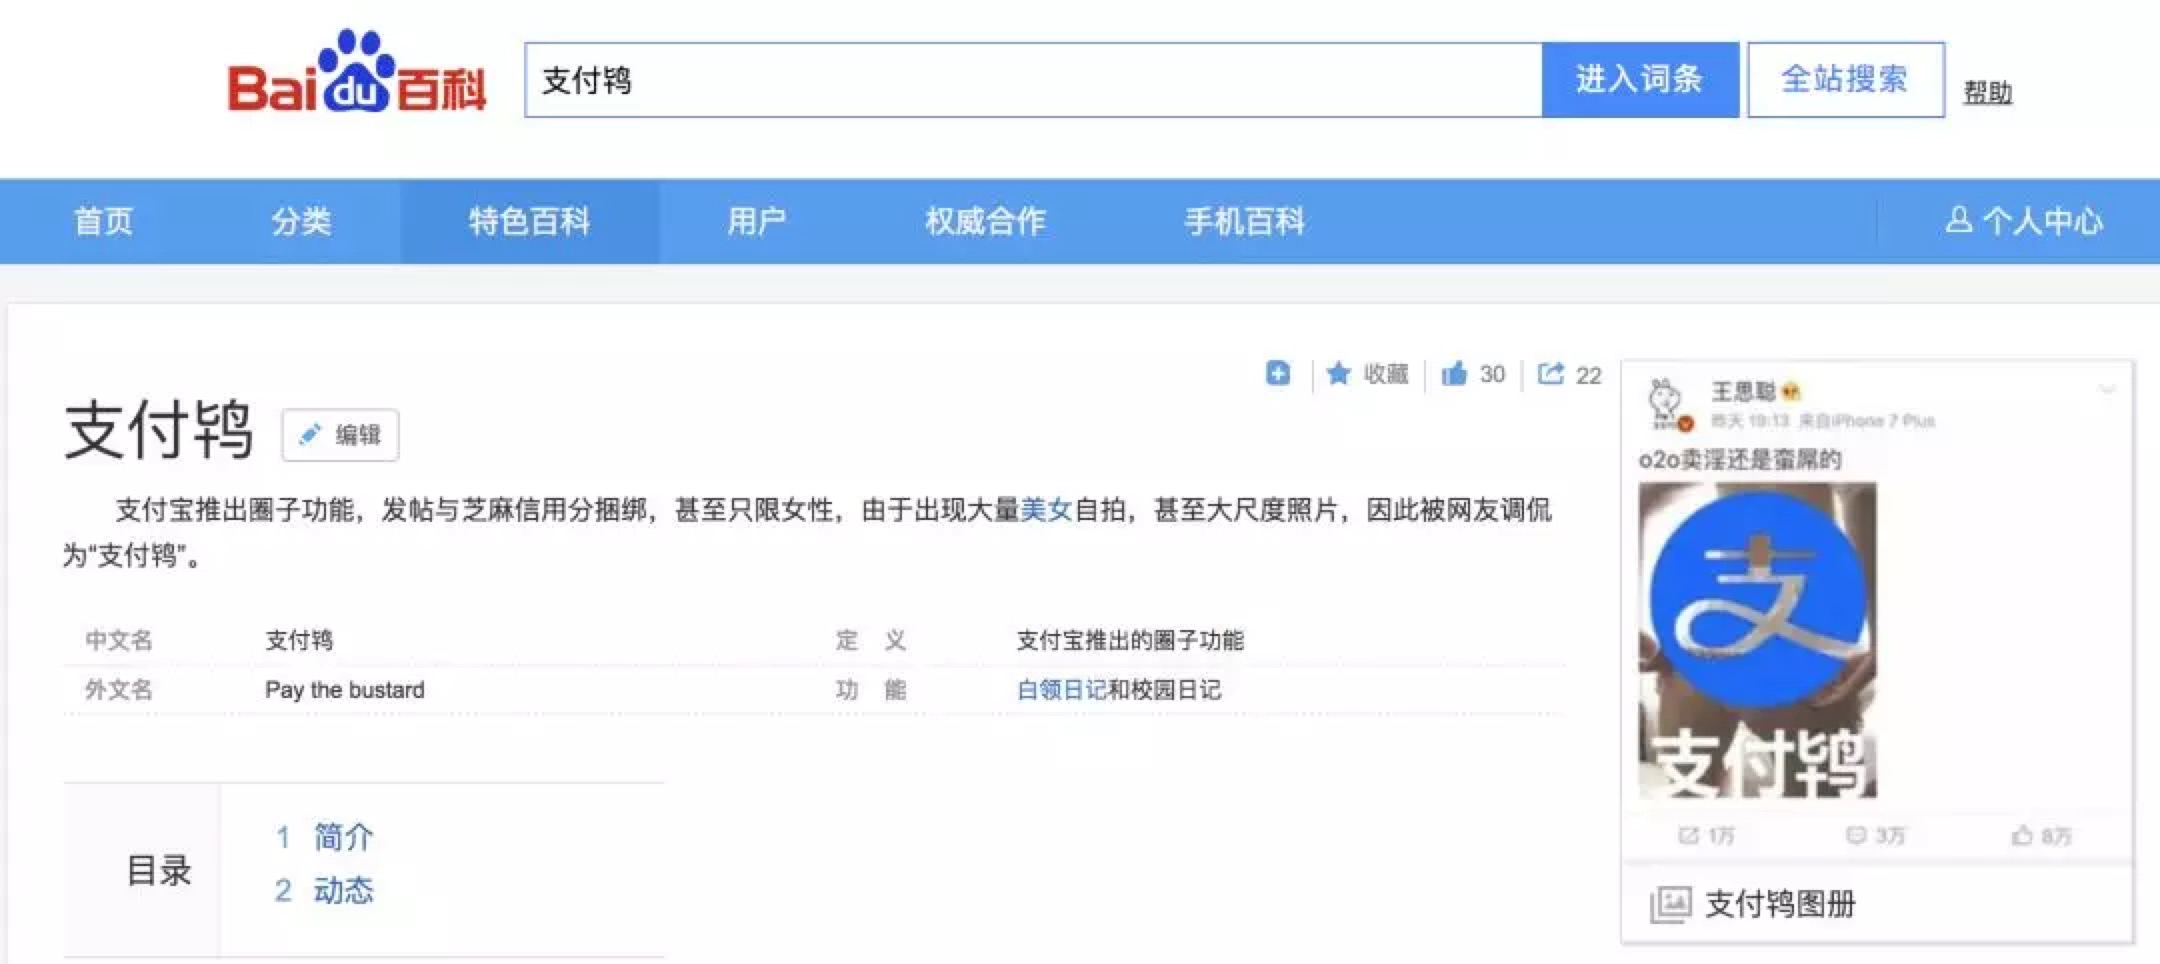
Task: Click the user silhouette icon beside 个人中心
Action: tap(1958, 220)
